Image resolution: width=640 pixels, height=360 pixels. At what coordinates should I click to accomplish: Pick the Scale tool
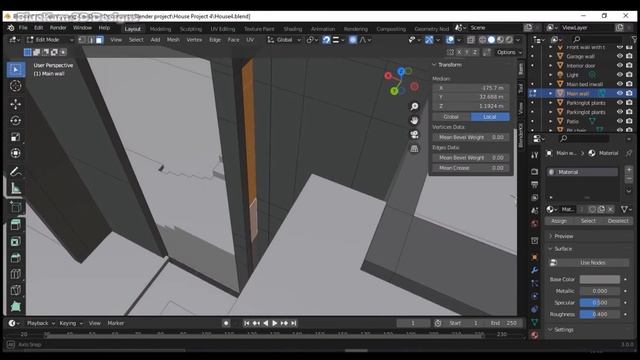(16, 137)
